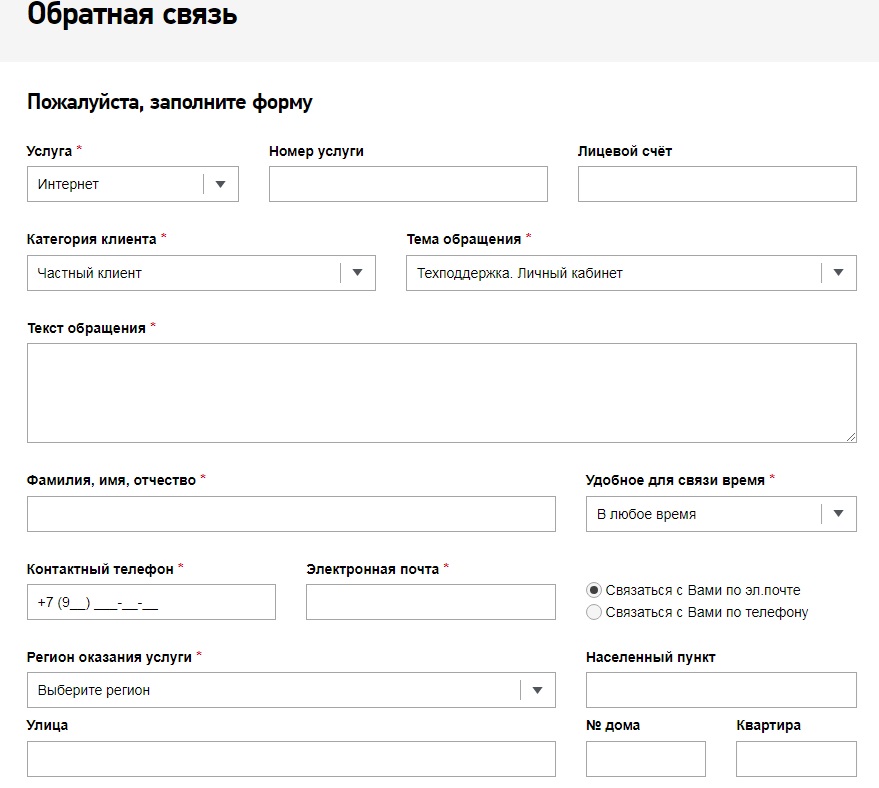Click the Улица input field
Screen dimensions: 879x788
tap(292, 759)
